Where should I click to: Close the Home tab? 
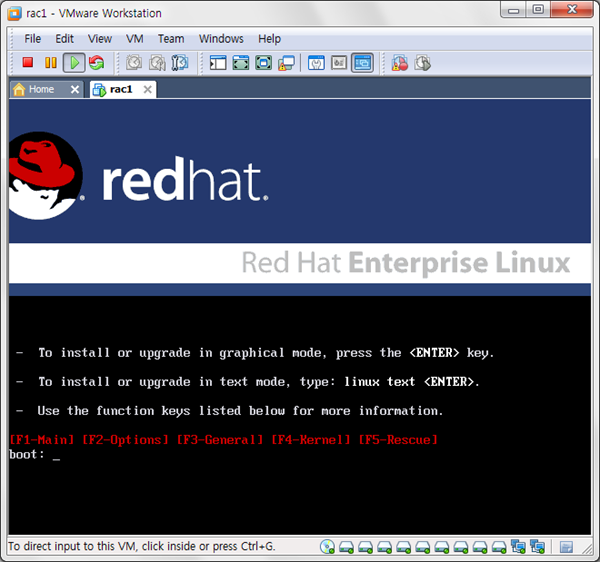[x=75, y=90]
